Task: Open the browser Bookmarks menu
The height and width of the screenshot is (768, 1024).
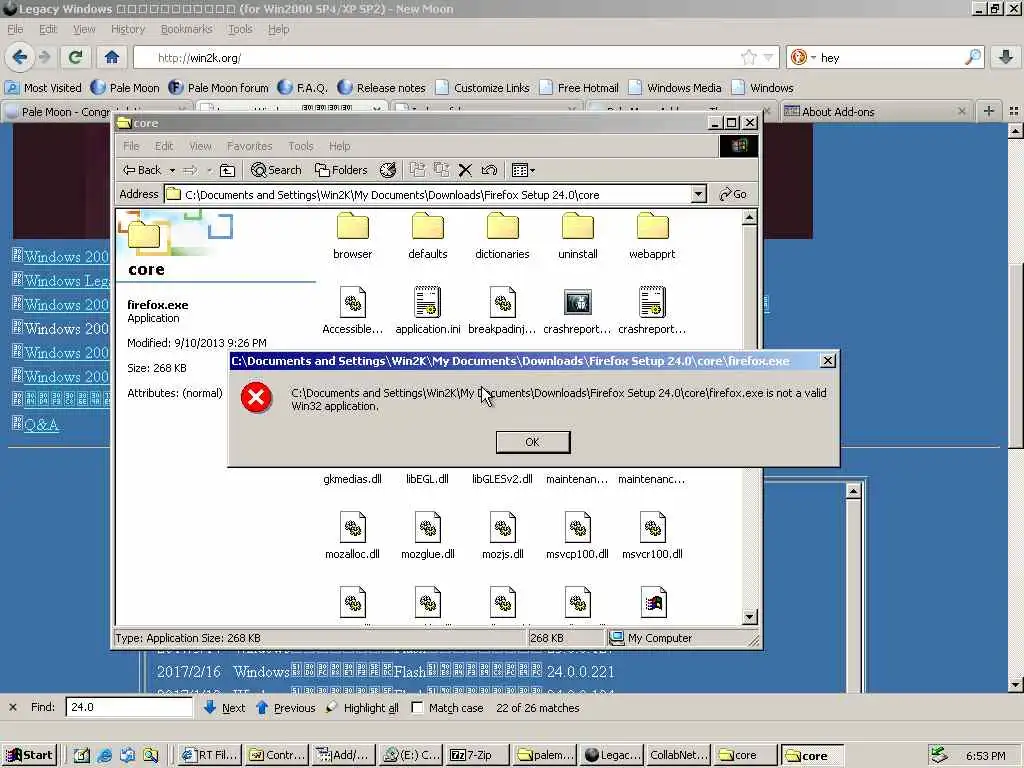Action: [186, 29]
